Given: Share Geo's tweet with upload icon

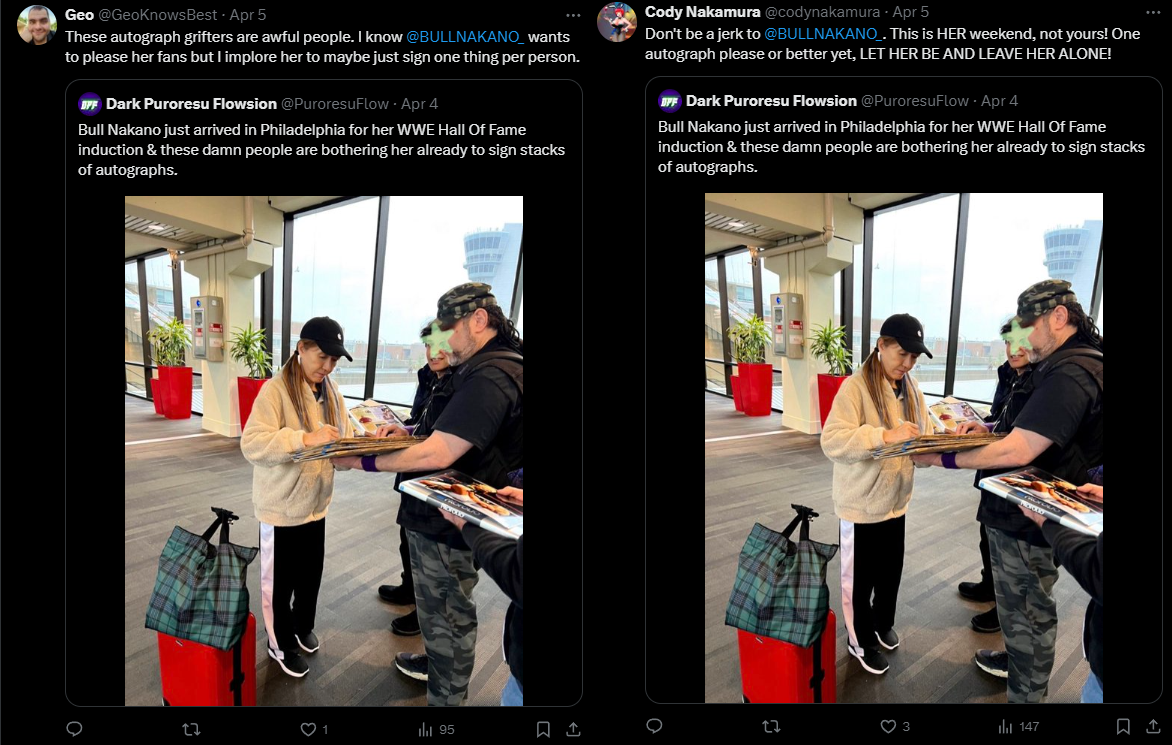Looking at the screenshot, I should [x=573, y=729].
